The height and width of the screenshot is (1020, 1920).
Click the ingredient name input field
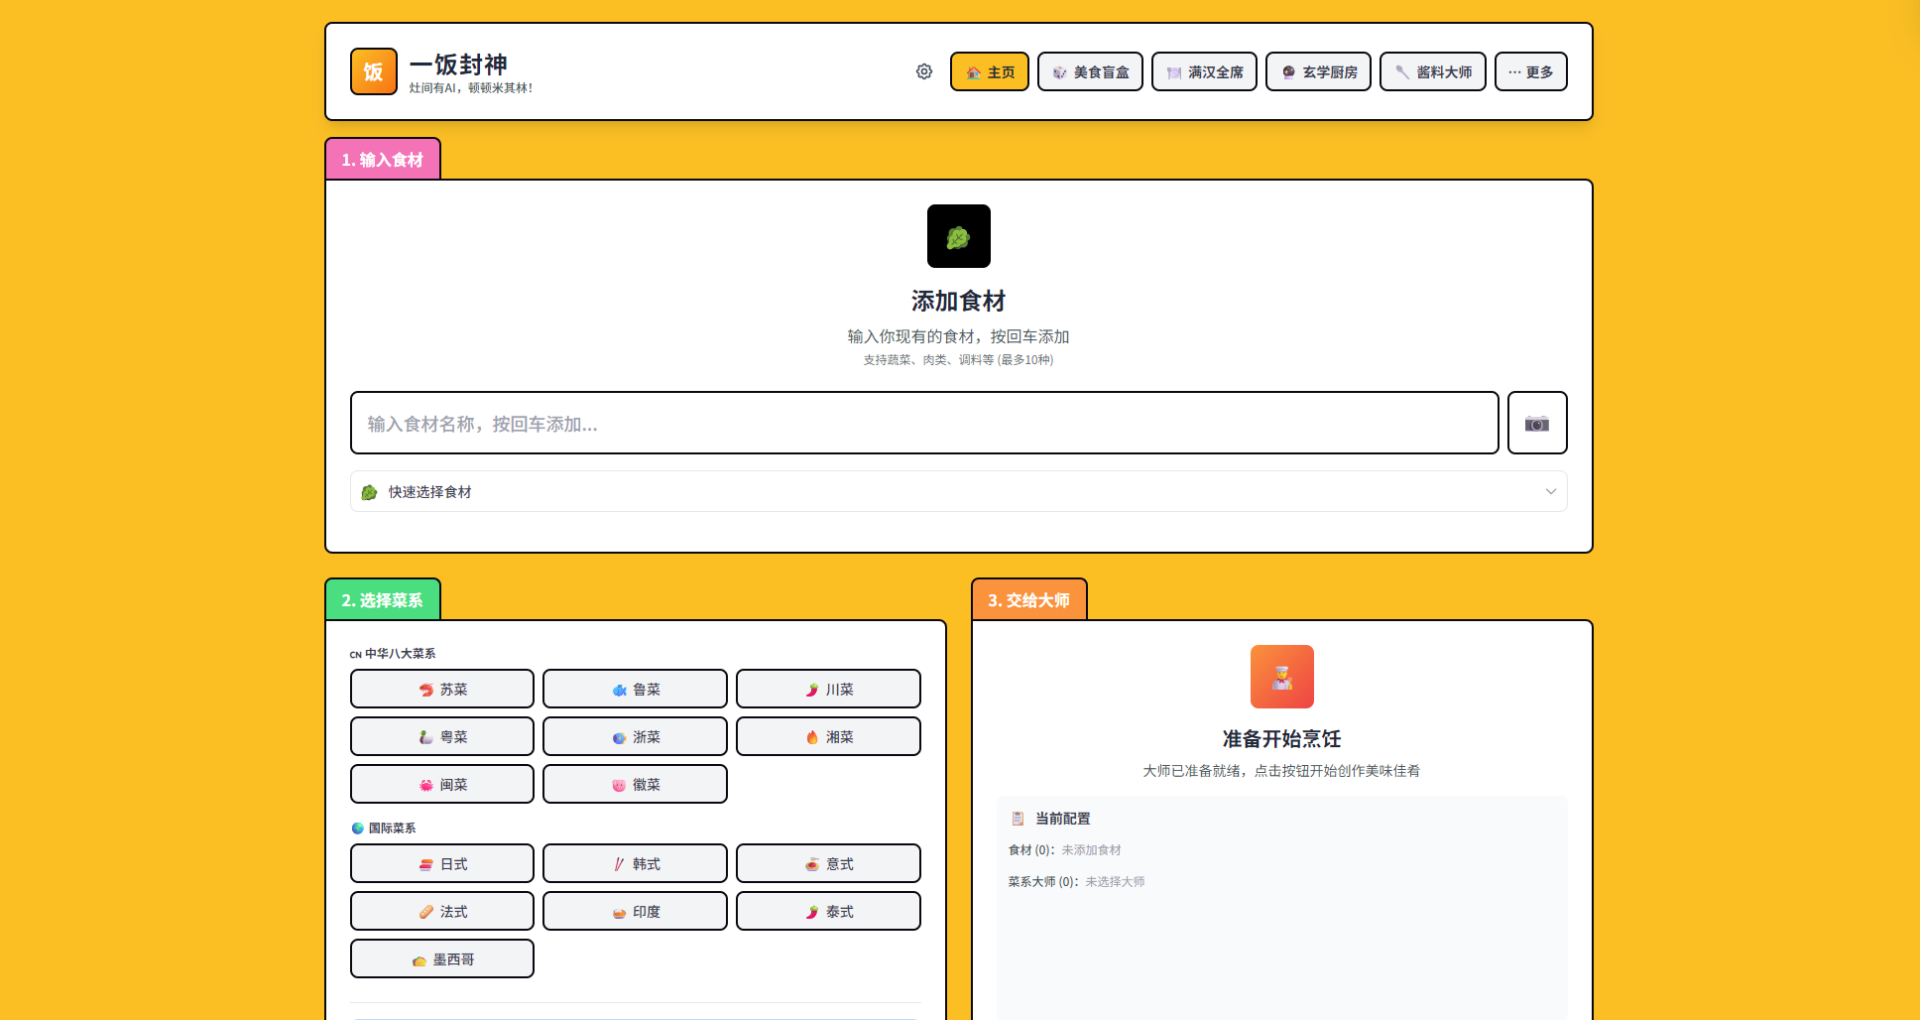(923, 423)
